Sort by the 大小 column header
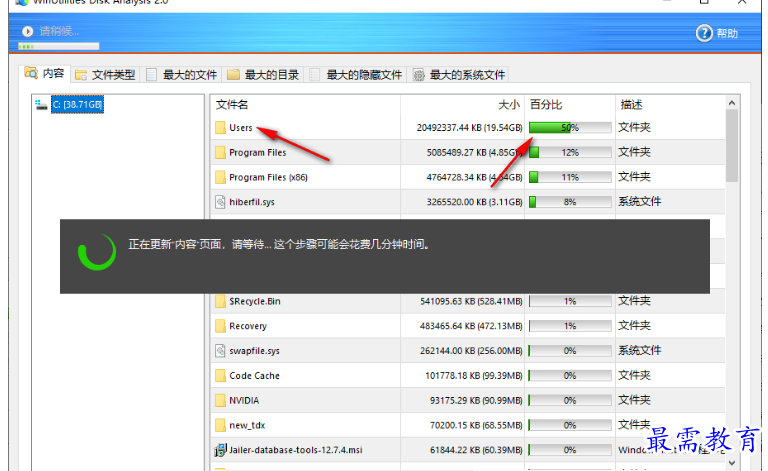The width and height of the screenshot is (768, 471). coord(509,105)
